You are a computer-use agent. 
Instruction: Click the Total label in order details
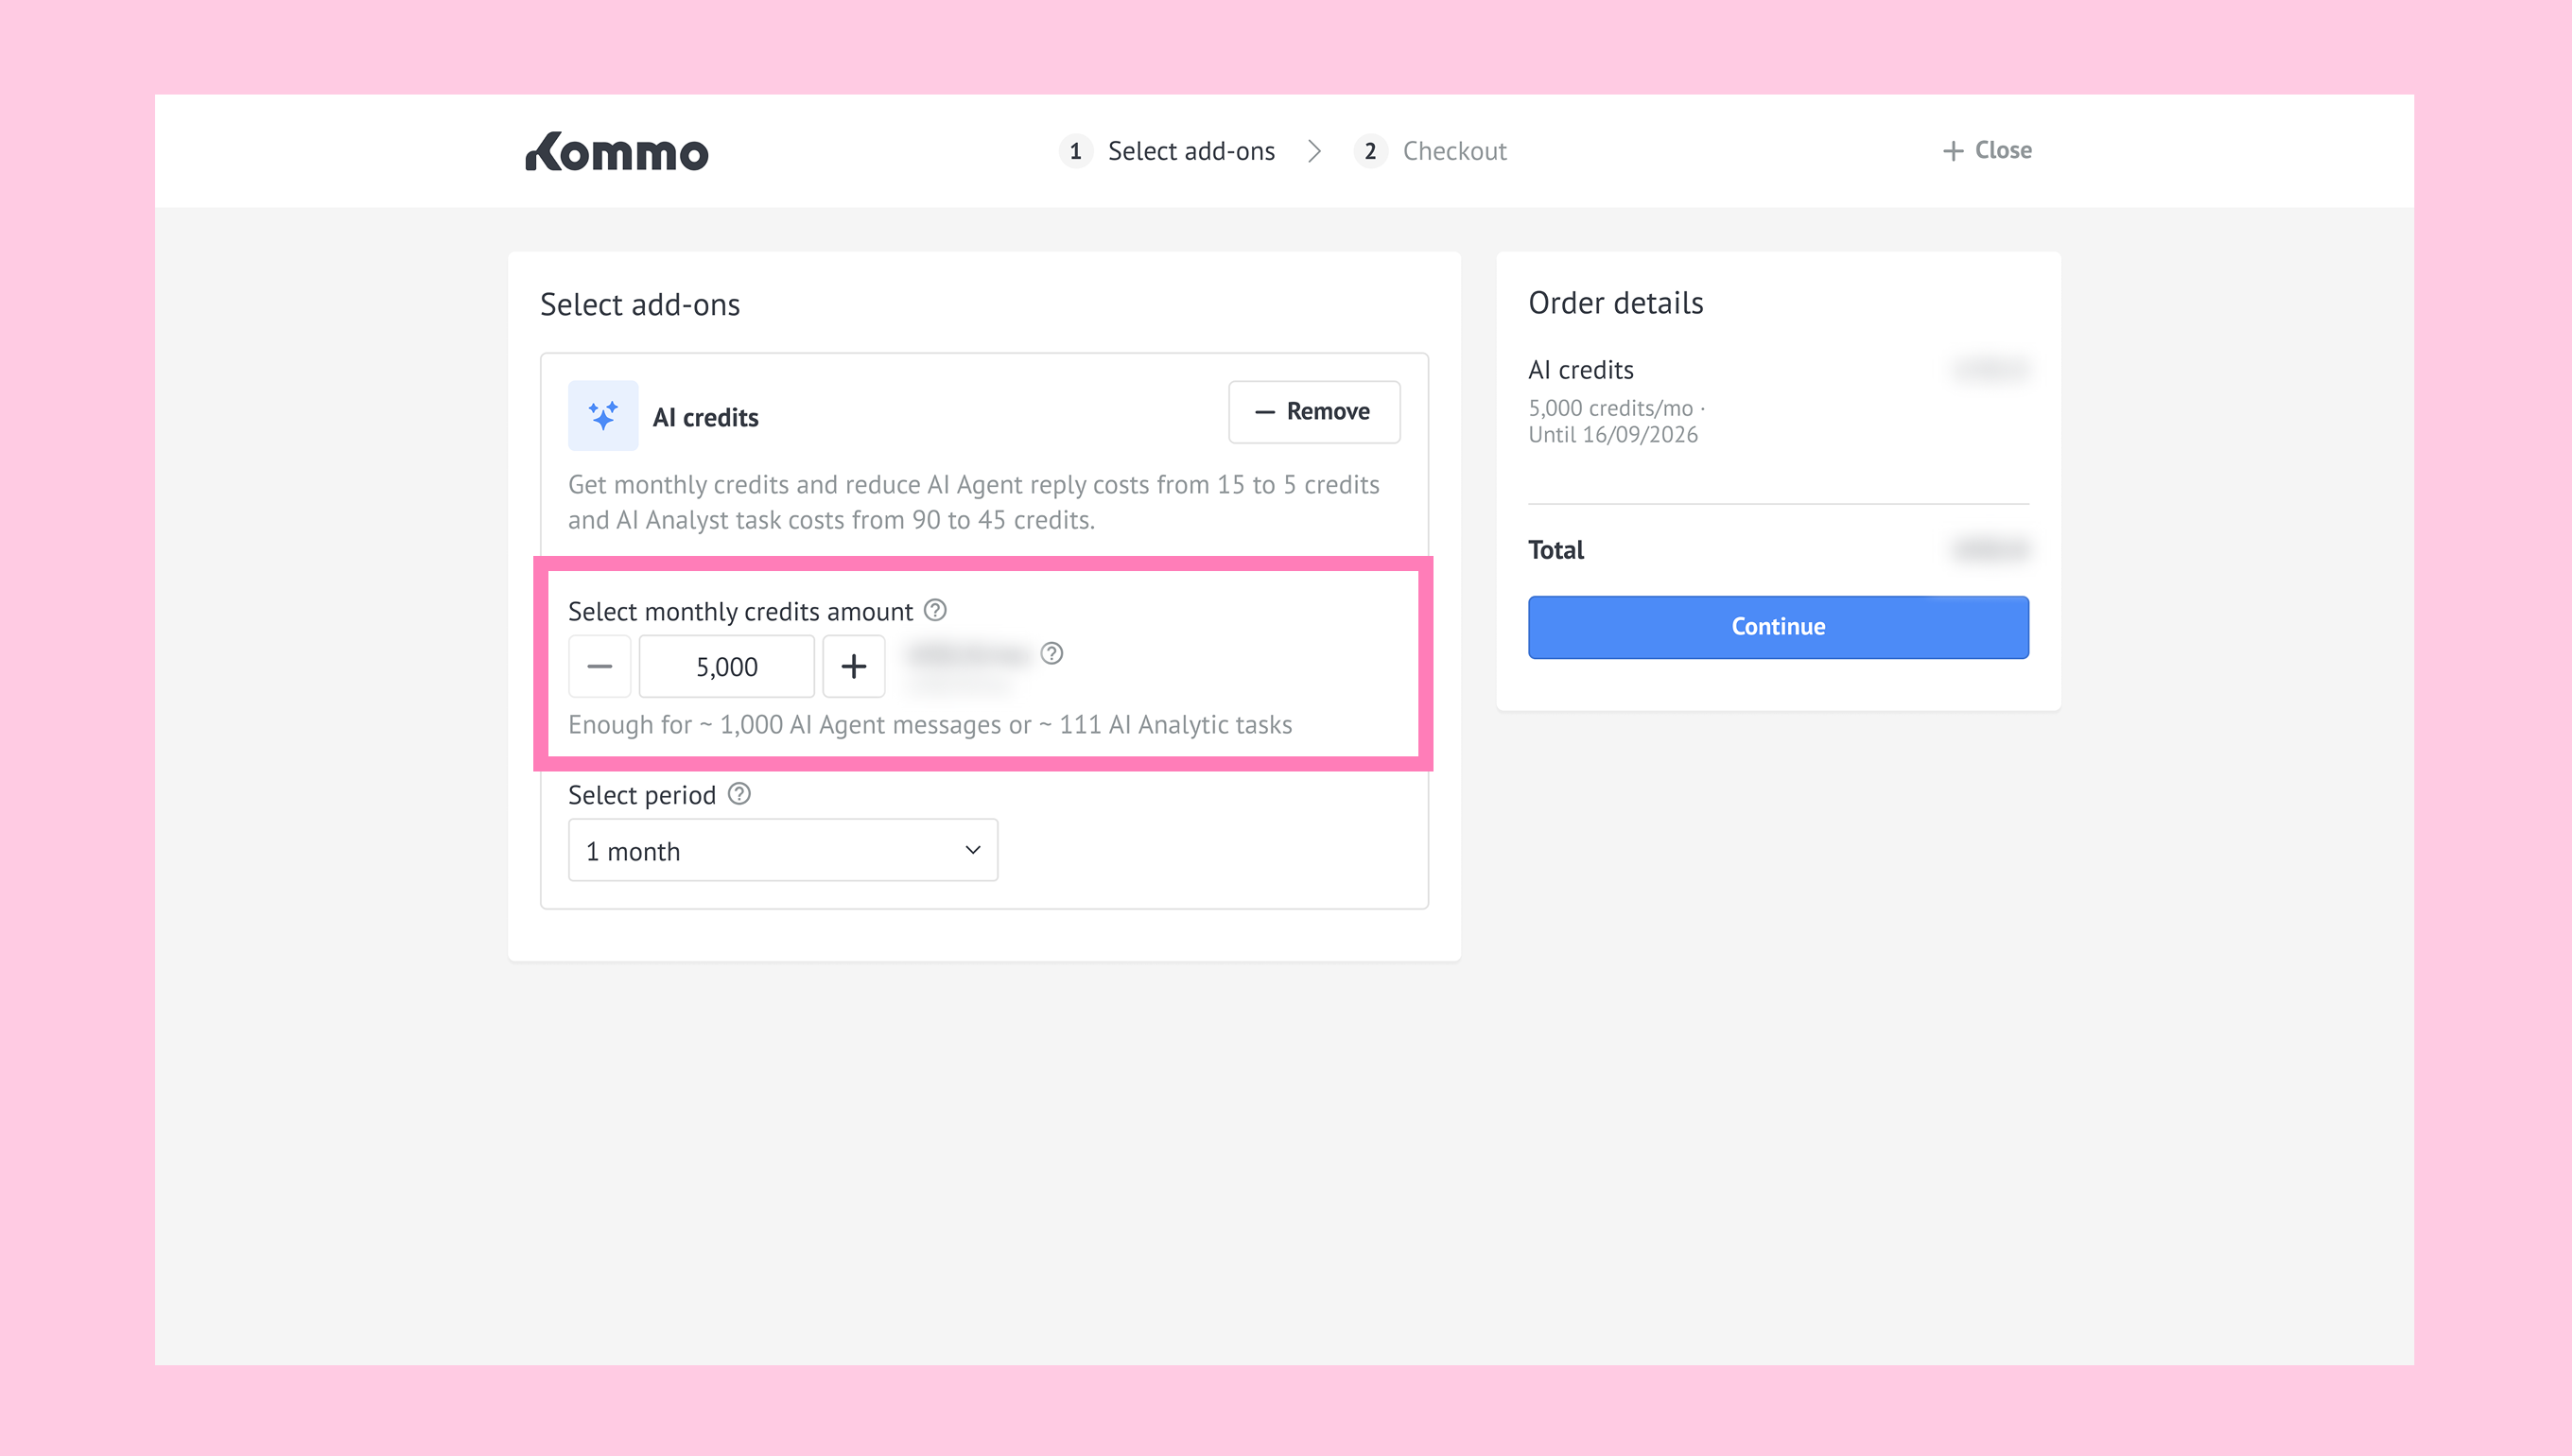[1556, 550]
